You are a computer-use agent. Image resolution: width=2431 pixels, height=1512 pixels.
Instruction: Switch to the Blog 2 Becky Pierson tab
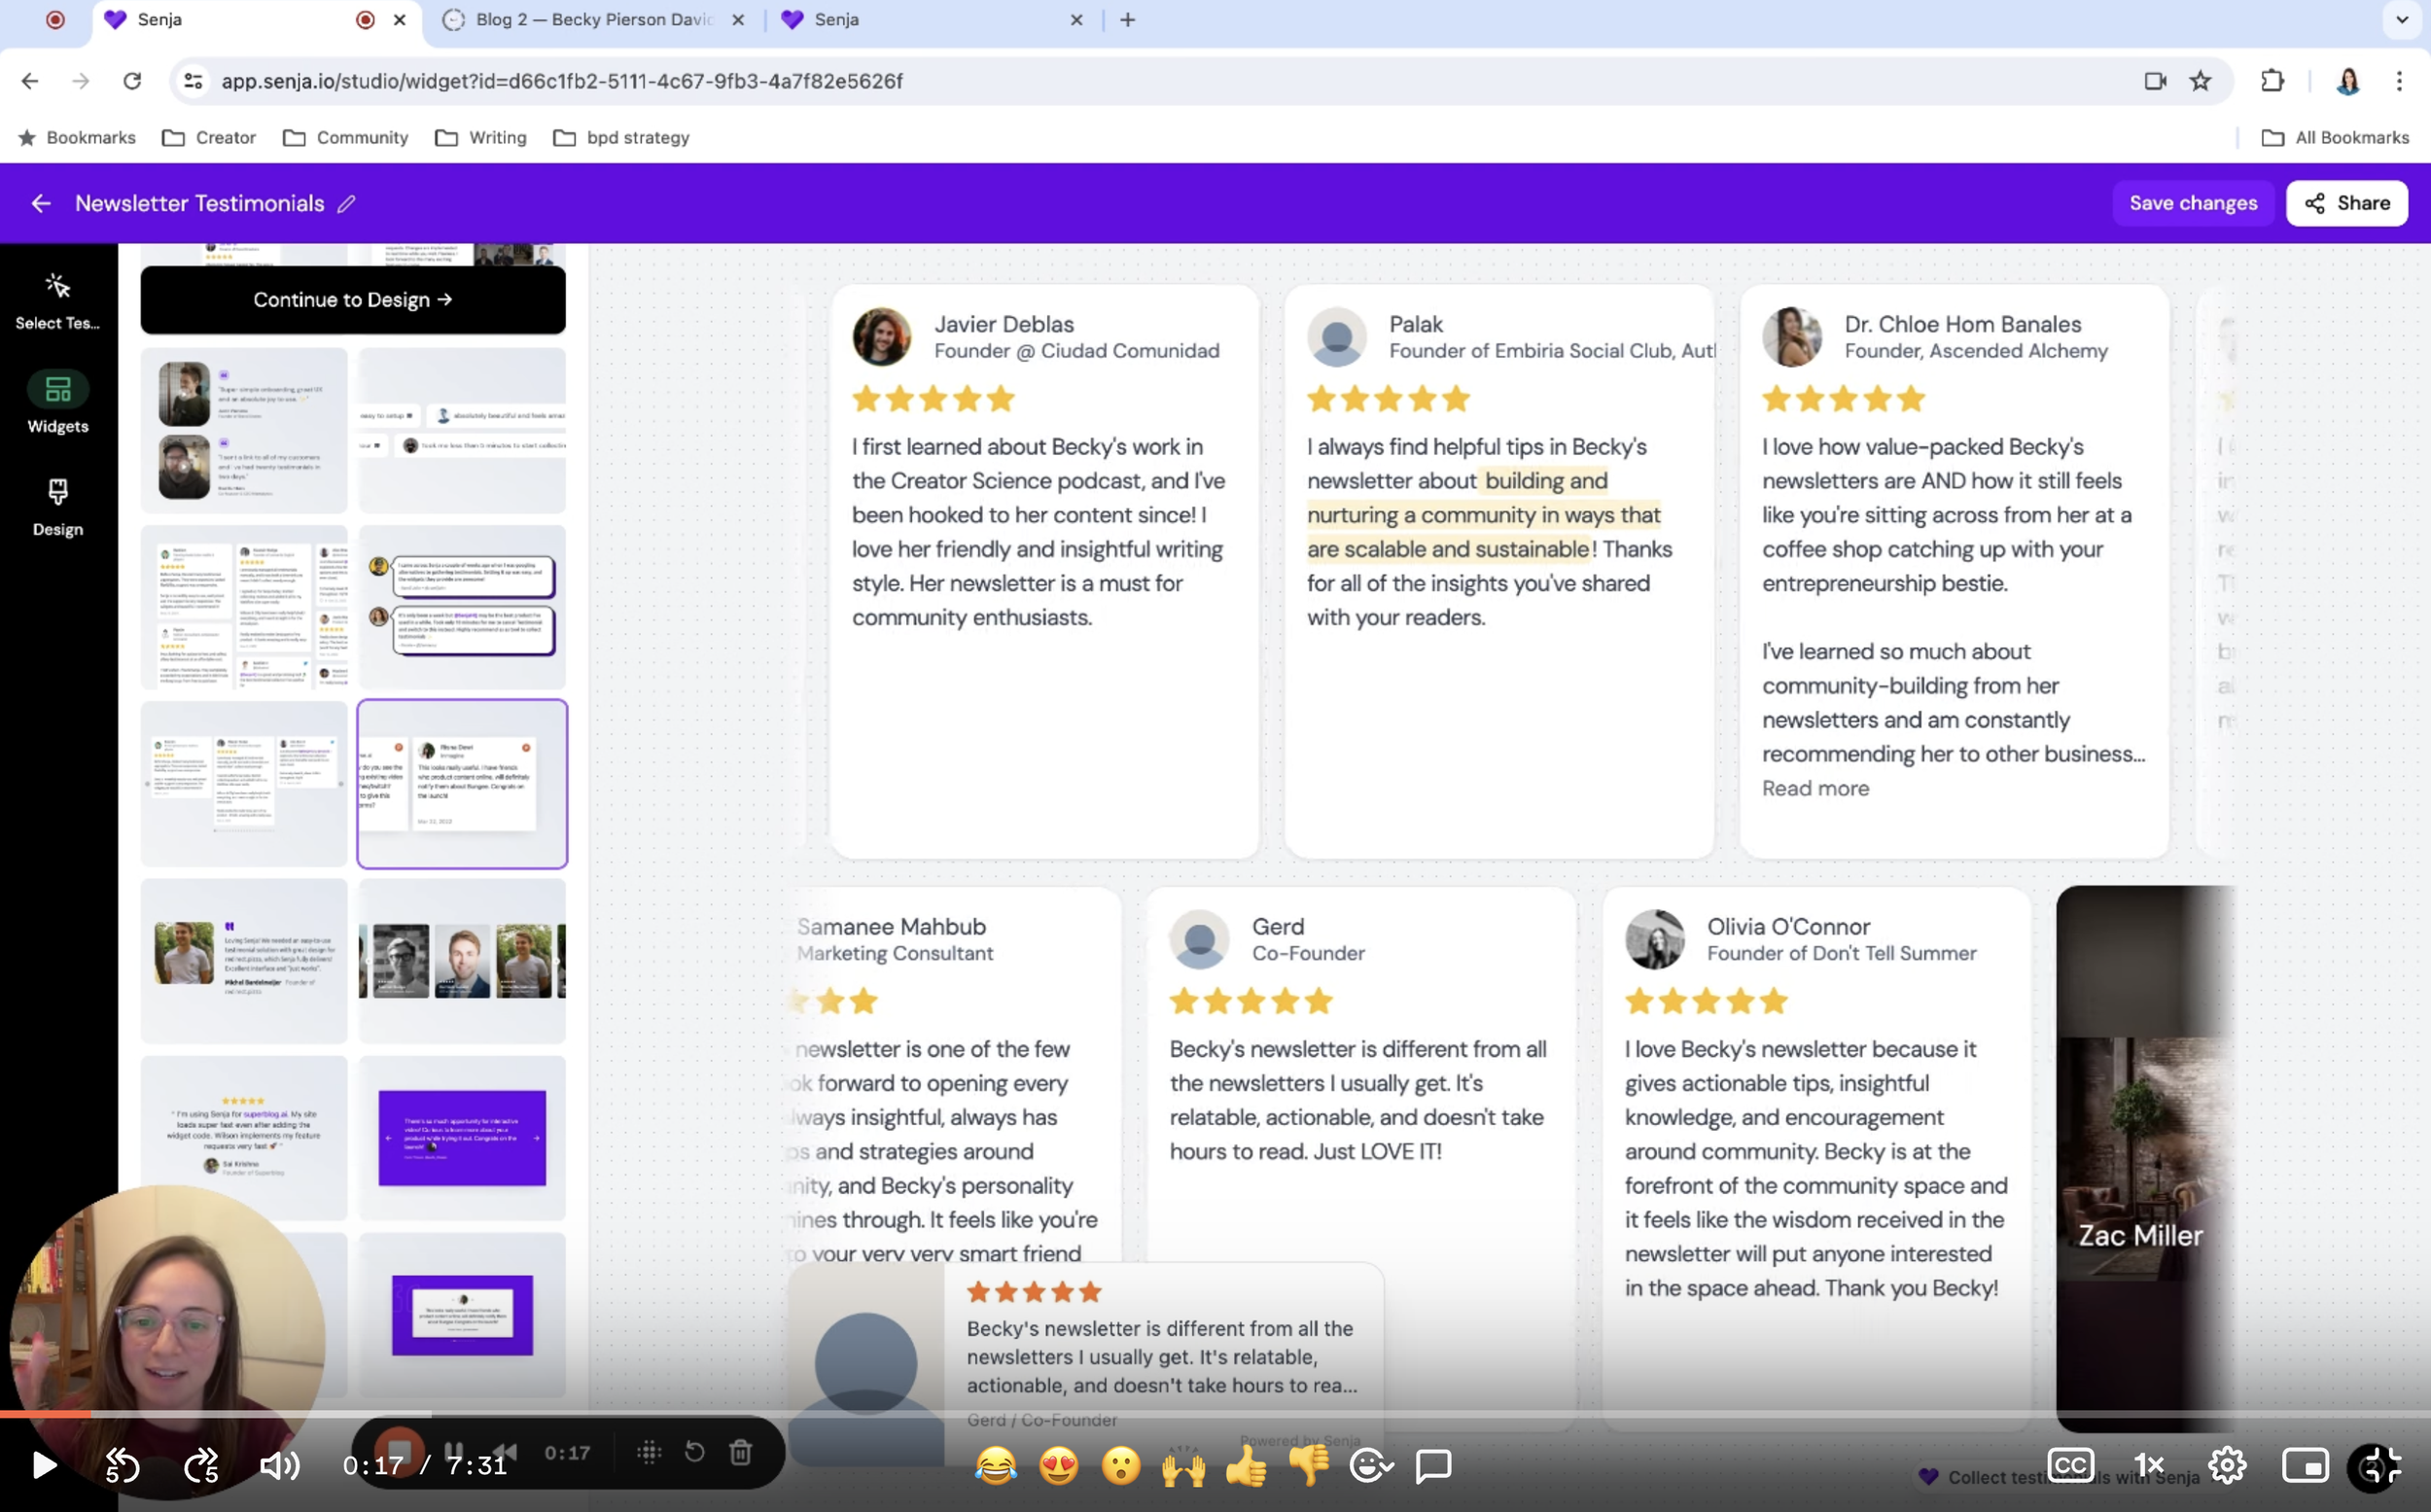click(594, 20)
